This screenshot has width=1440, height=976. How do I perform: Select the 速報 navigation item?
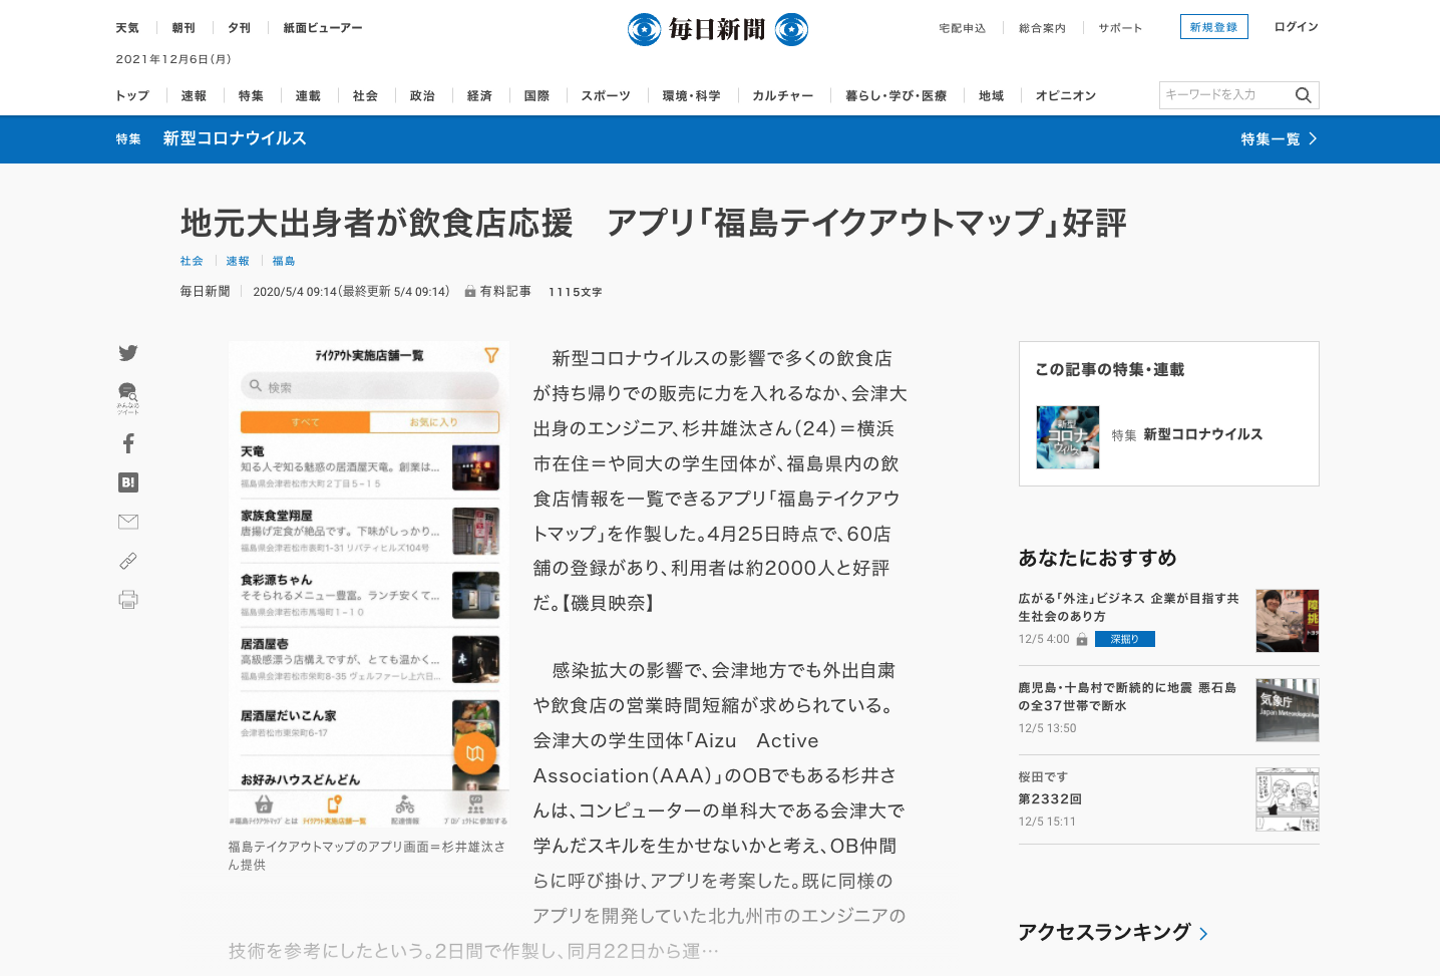coord(194,96)
